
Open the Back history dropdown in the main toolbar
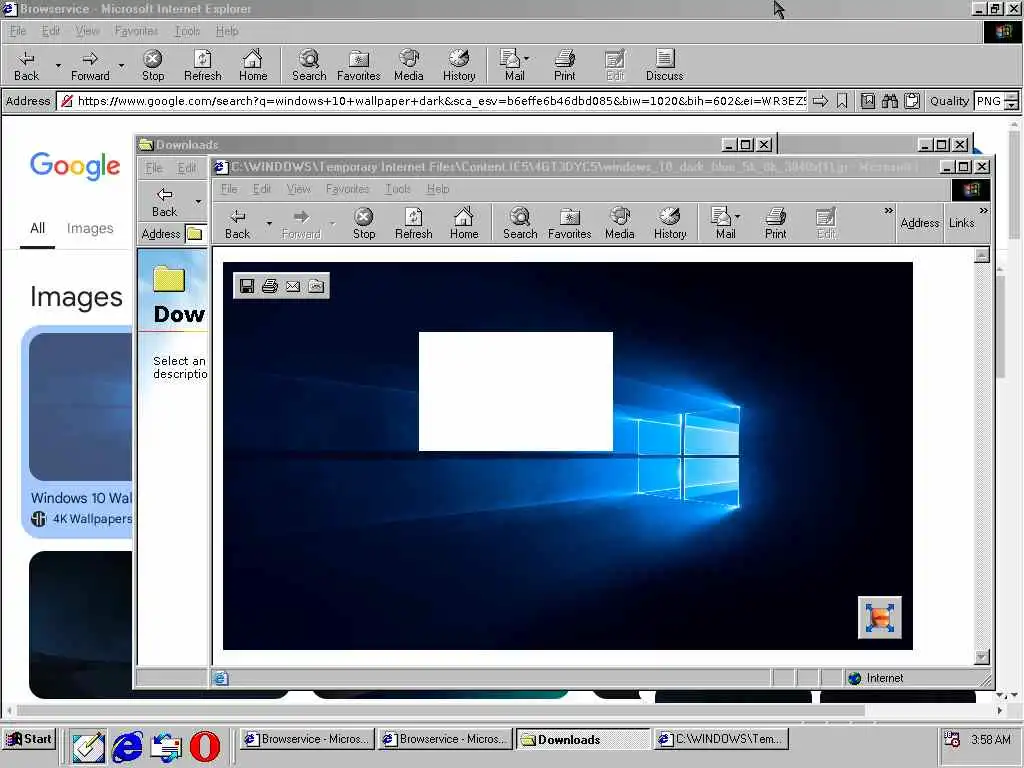58,65
